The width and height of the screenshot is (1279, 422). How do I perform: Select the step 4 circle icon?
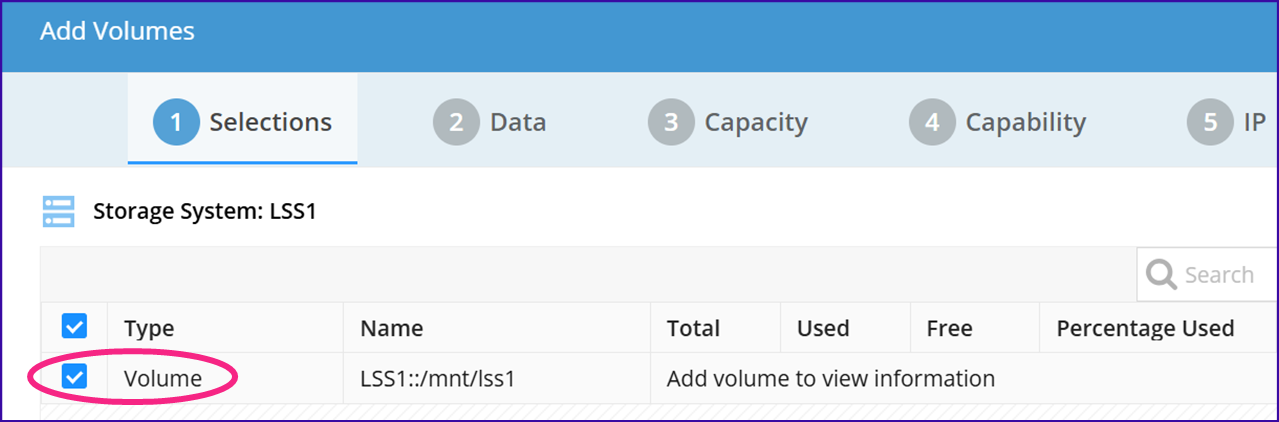click(x=933, y=122)
